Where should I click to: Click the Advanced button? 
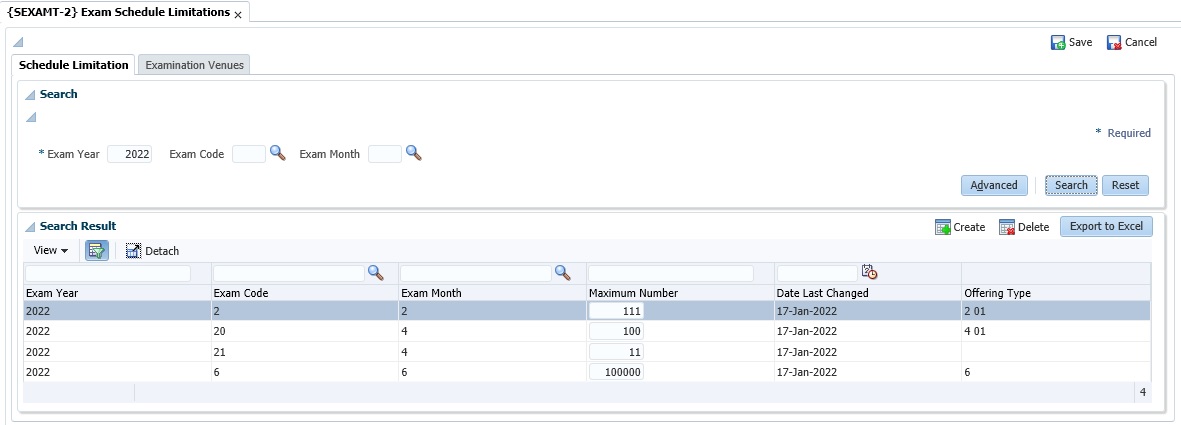[x=994, y=185]
